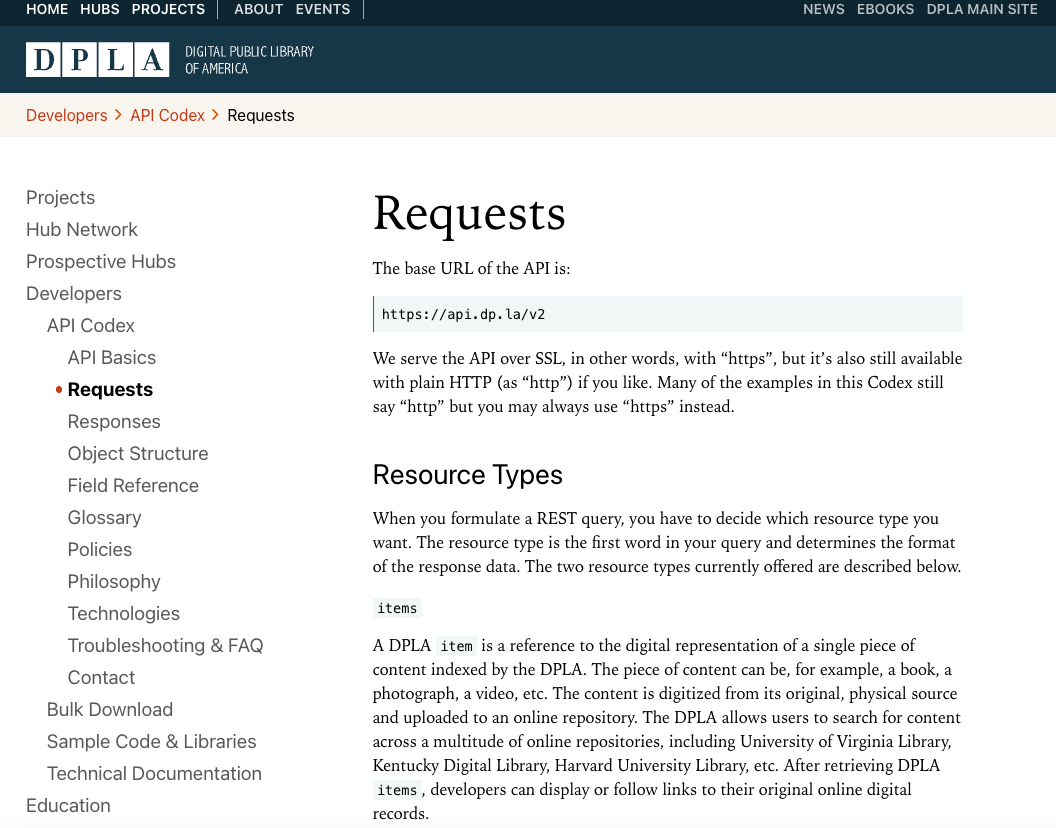Open Sample Code & Libraries sidebar link
This screenshot has width=1056, height=828.
tap(152, 742)
